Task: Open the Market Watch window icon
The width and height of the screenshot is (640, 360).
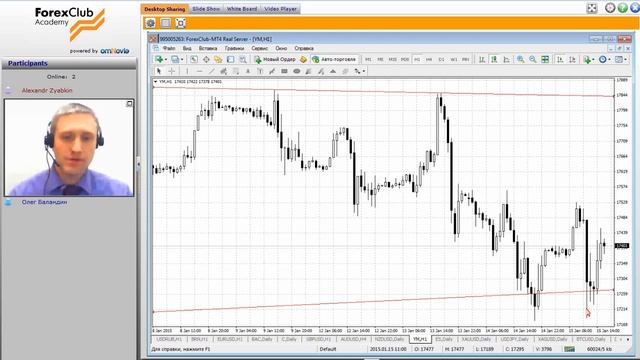Action: click(x=194, y=60)
